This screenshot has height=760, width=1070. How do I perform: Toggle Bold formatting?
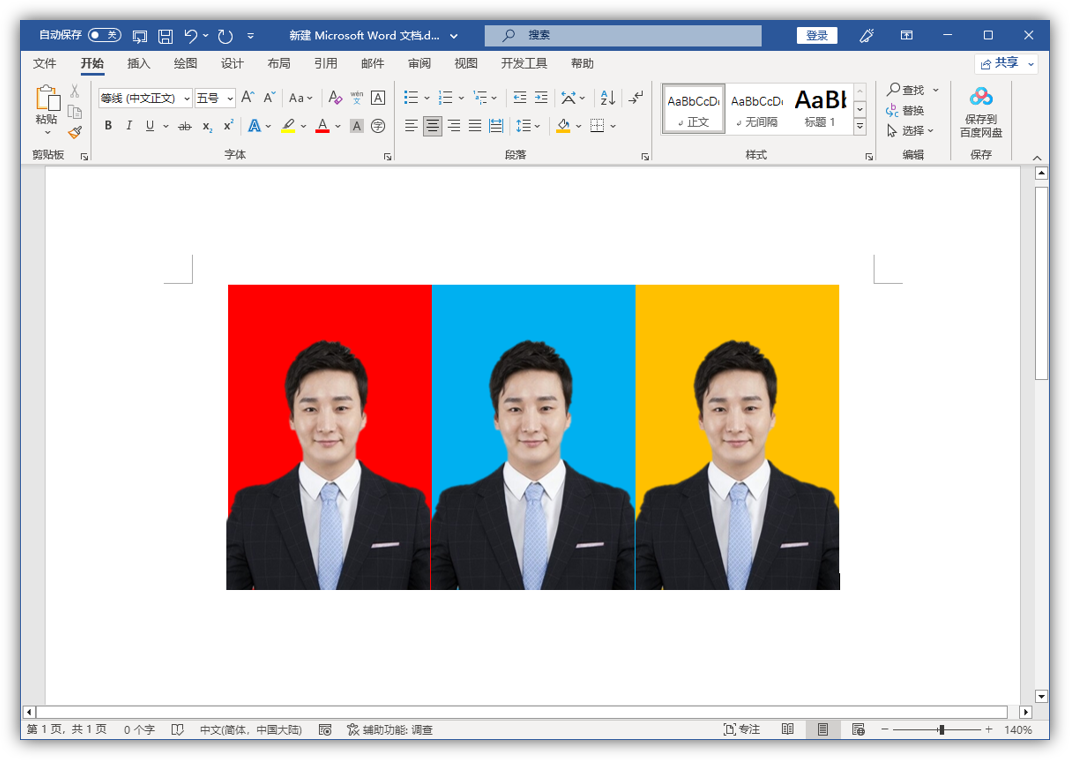[x=108, y=126]
